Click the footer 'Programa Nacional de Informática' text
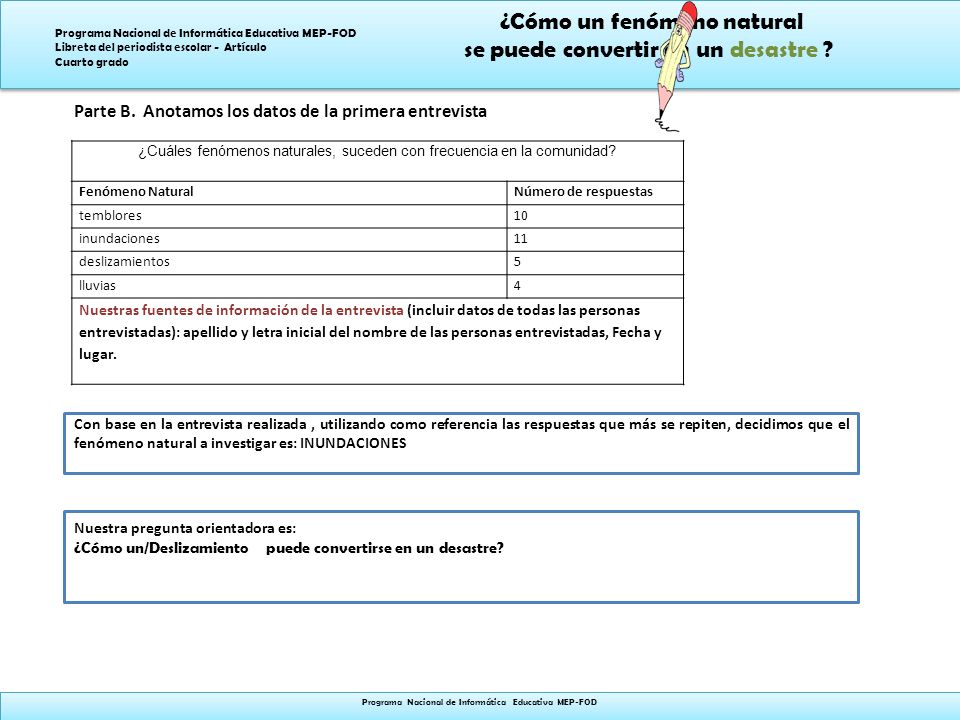This screenshot has width=960, height=720. click(479, 702)
